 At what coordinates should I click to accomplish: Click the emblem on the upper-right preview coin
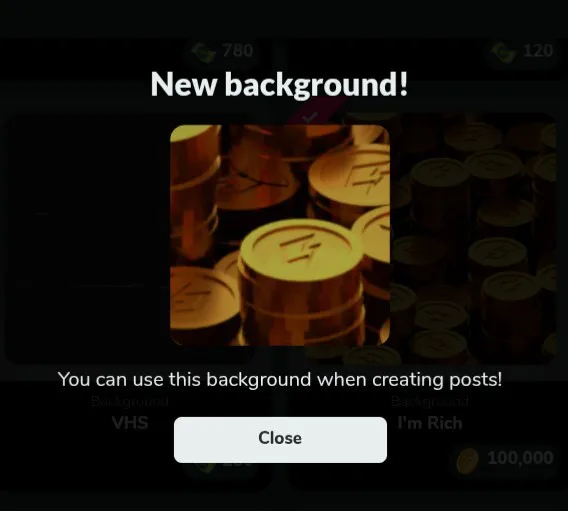click(x=366, y=176)
